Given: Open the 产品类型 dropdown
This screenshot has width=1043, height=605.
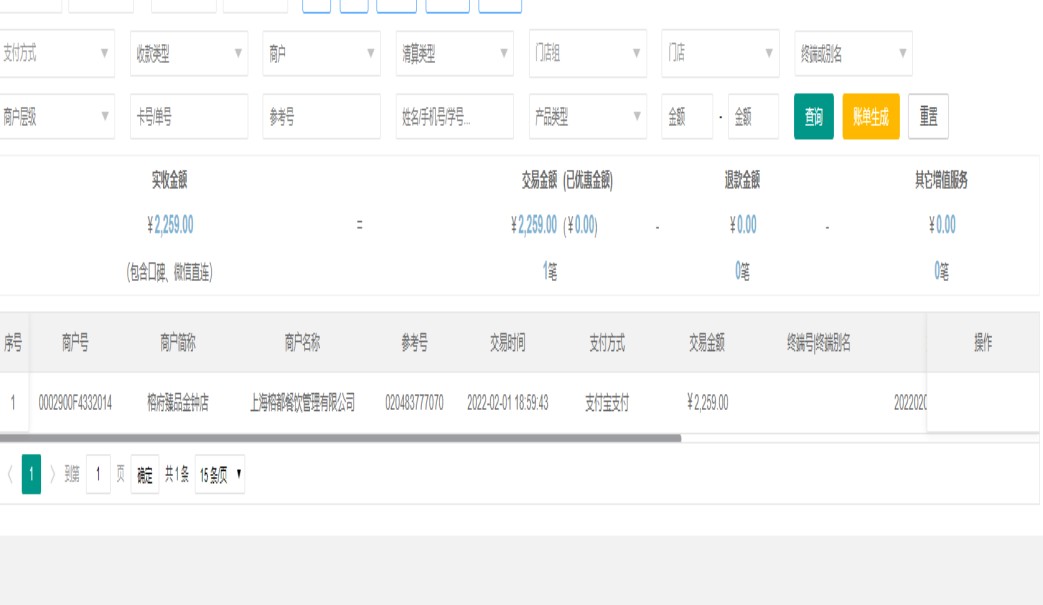Looking at the screenshot, I should coord(587,117).
